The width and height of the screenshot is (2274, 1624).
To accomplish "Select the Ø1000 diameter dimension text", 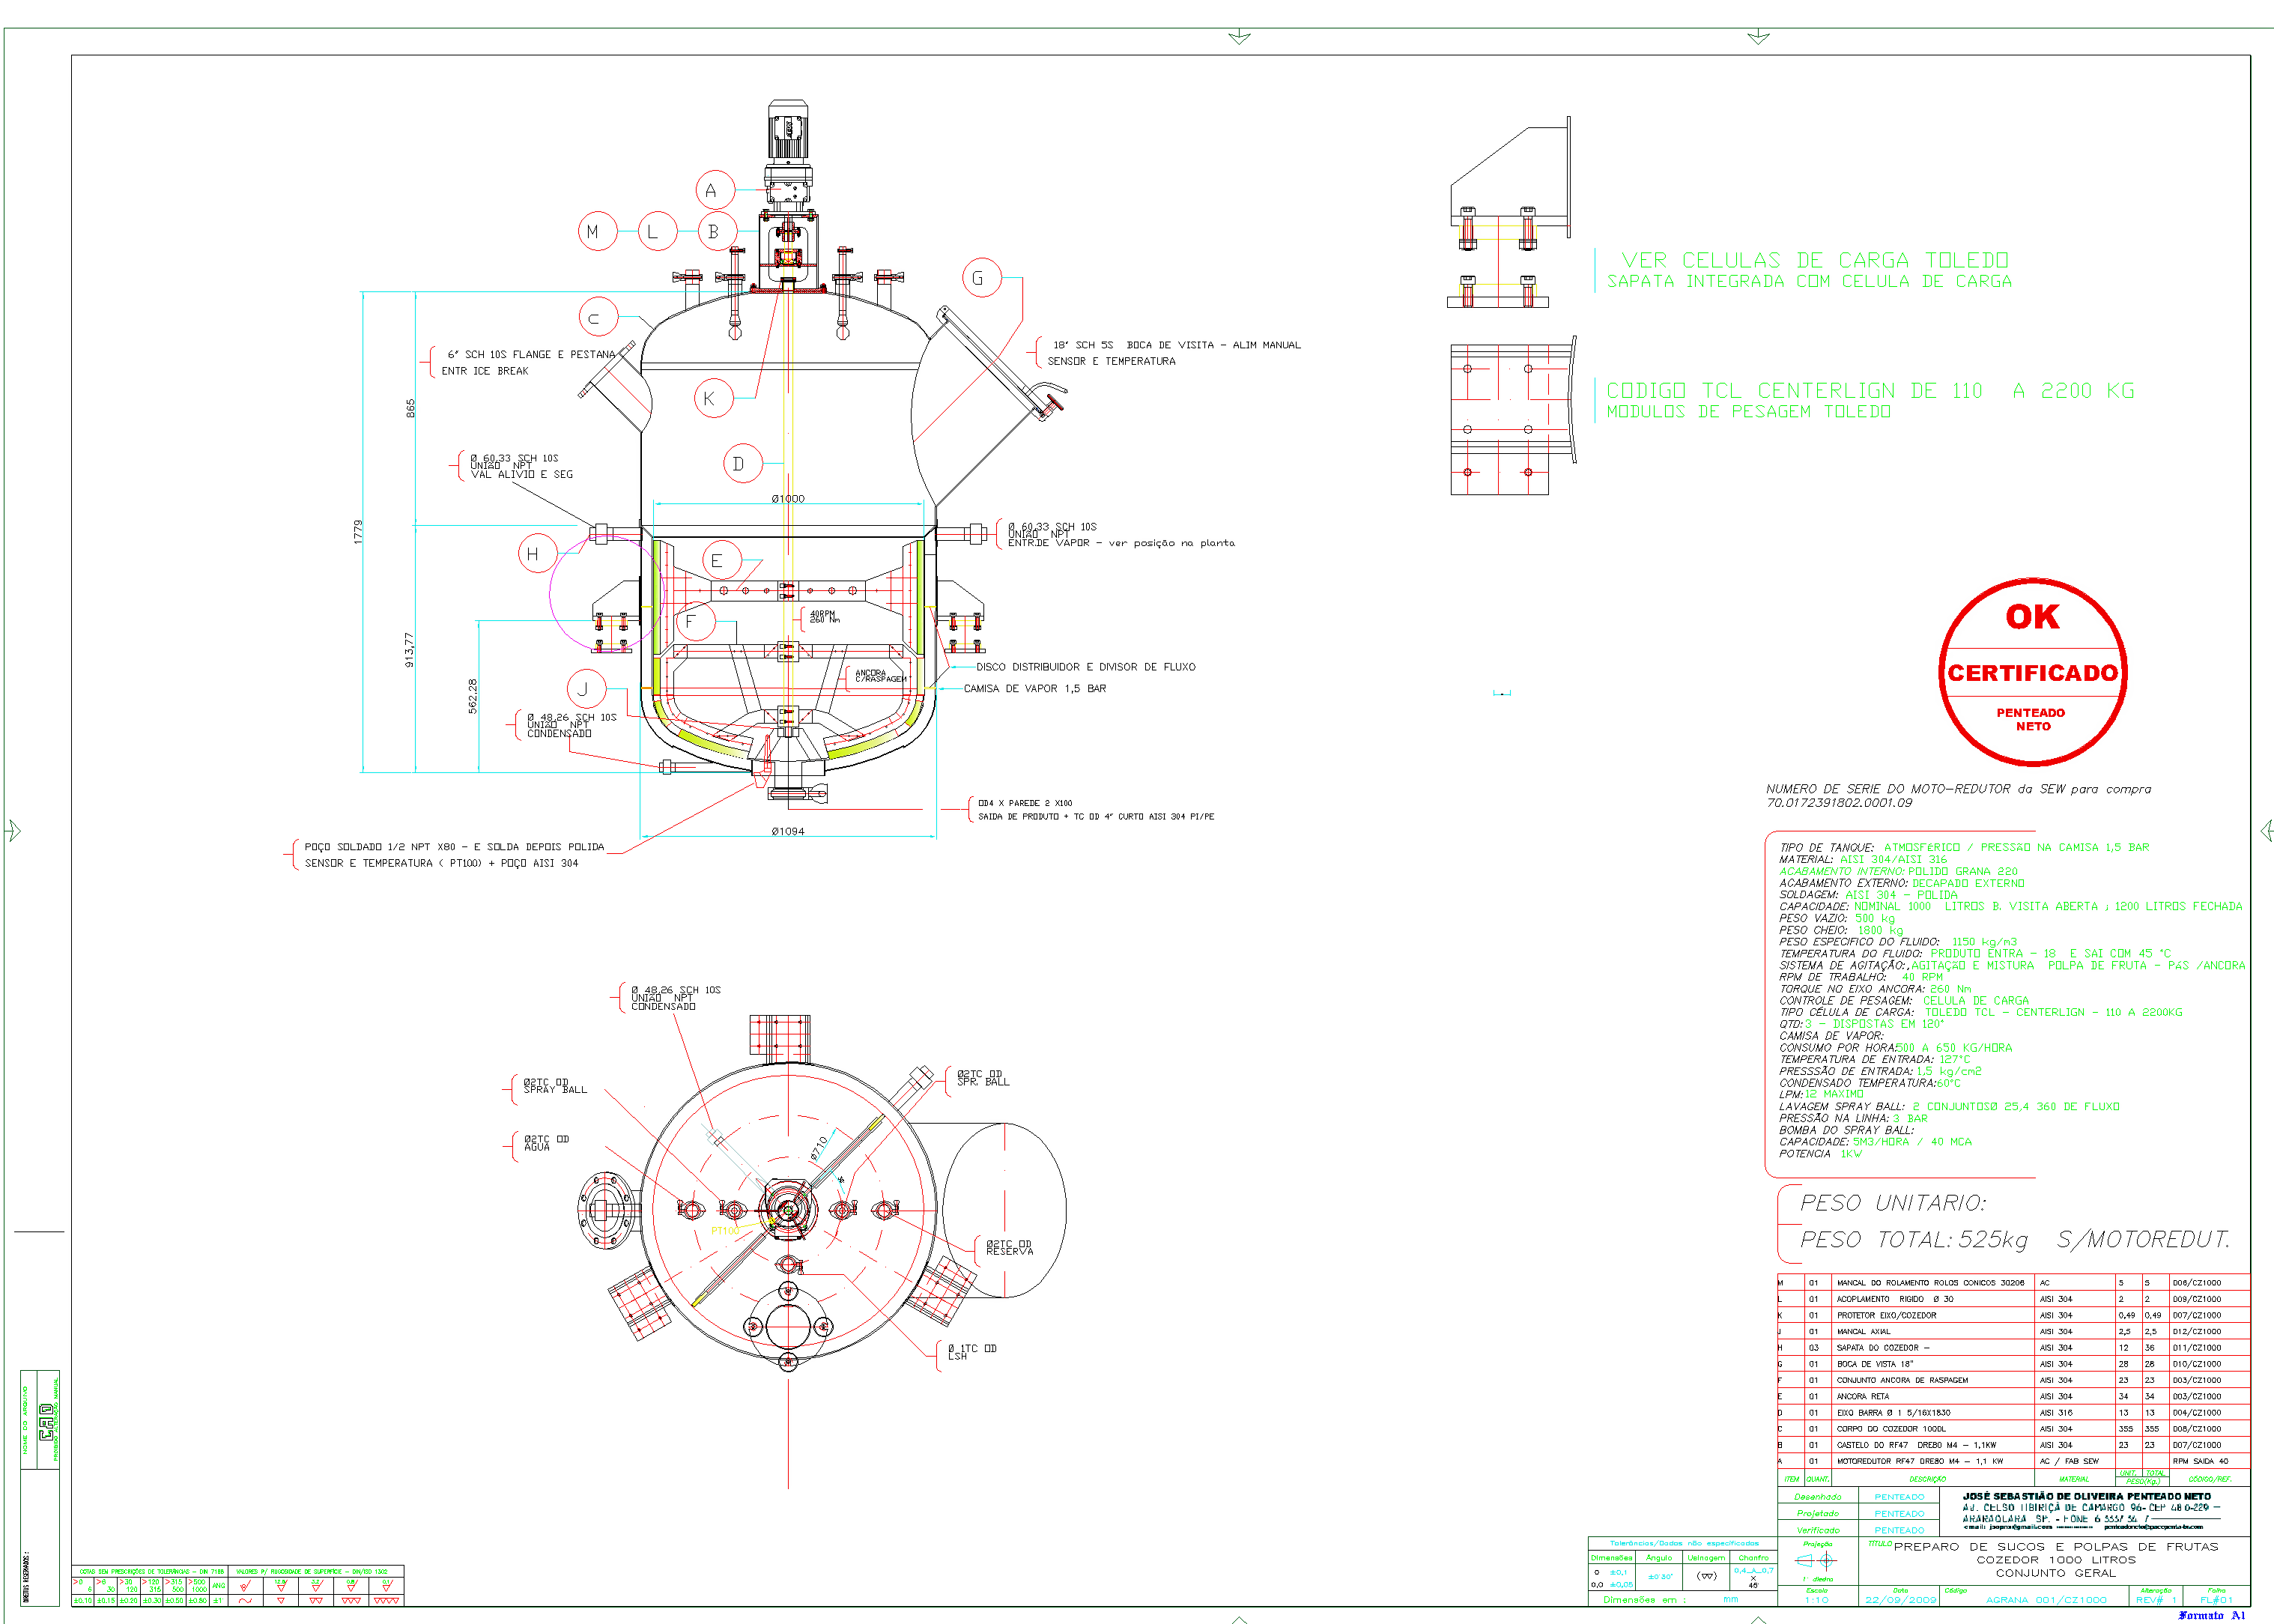I will tap(788, 498).
